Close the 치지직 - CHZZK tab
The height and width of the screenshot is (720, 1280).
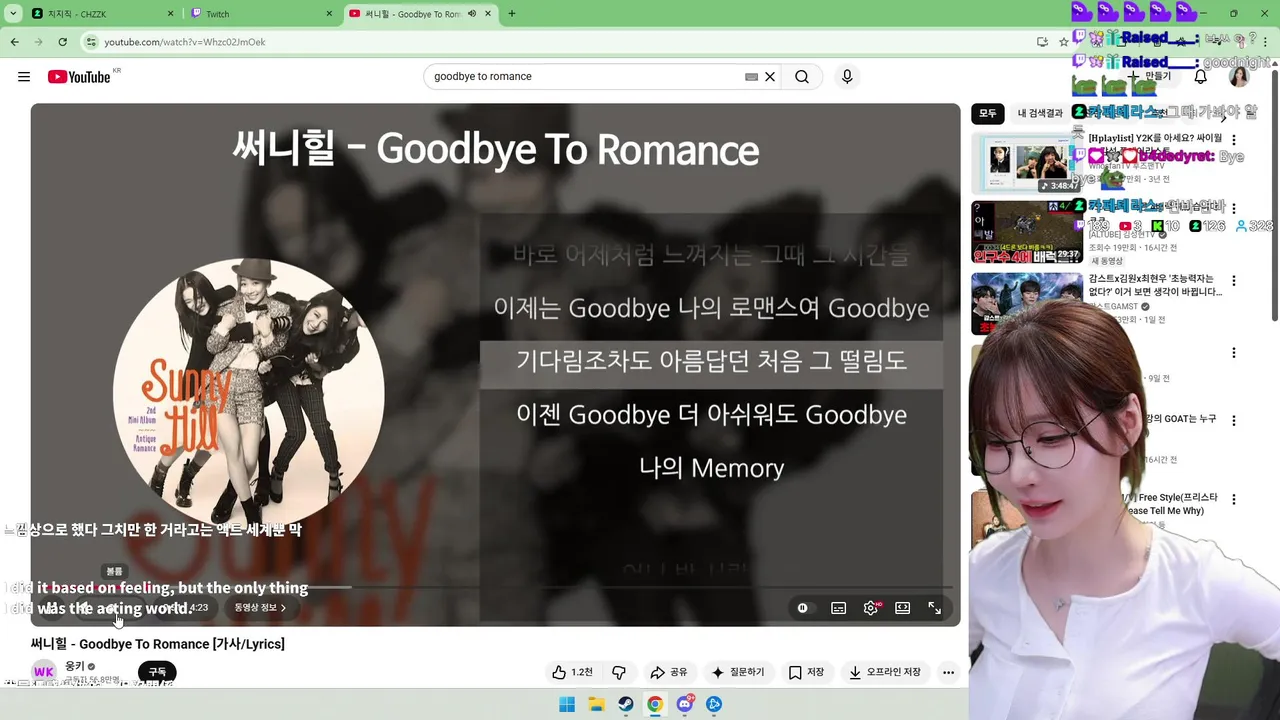[170, 14]
